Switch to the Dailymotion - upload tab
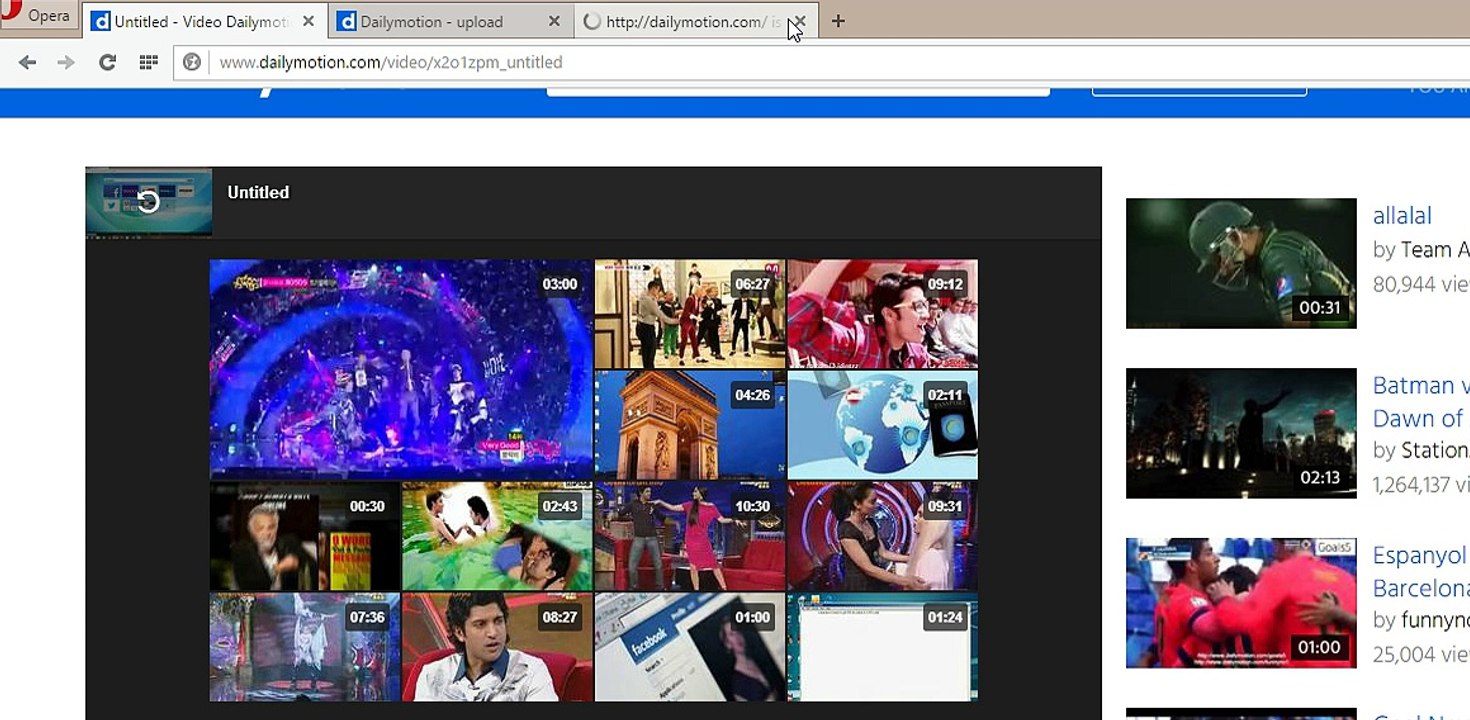This screenshot has width=1470, height=720. click(x=450, y=21)
